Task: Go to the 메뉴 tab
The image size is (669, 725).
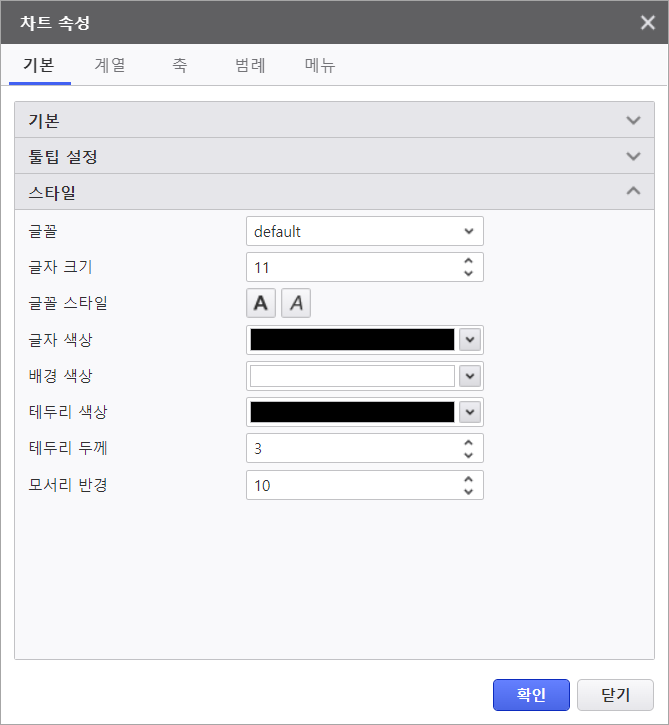Action: 320,66
